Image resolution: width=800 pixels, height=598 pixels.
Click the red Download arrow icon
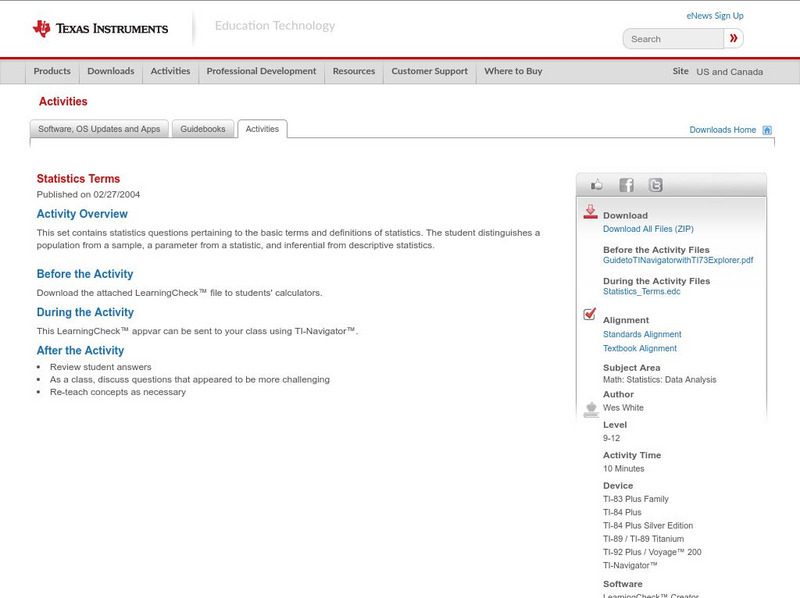590,211
